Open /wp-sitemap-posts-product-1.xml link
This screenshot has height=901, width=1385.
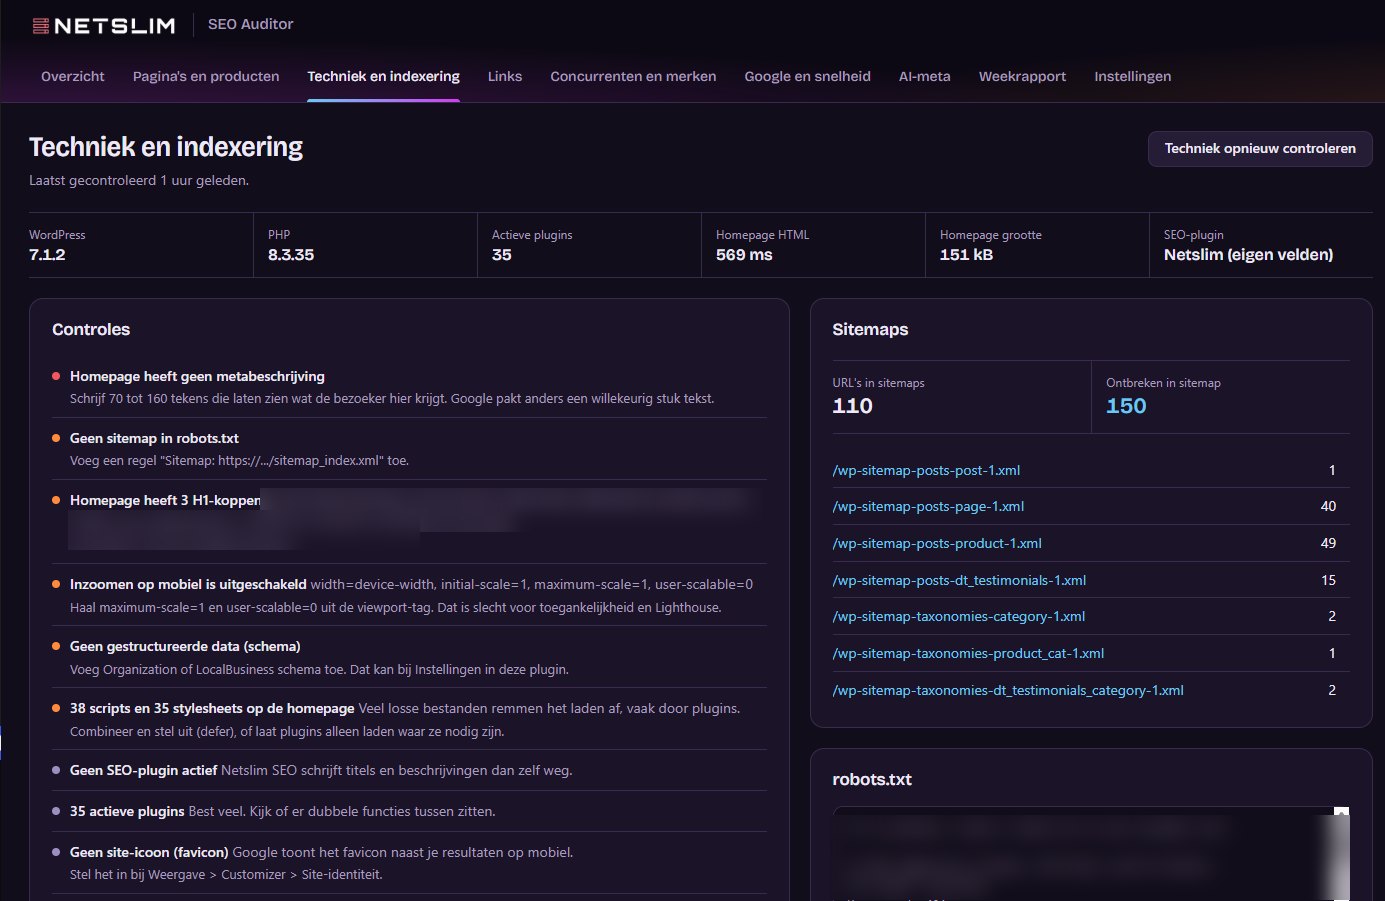[937, 543]
